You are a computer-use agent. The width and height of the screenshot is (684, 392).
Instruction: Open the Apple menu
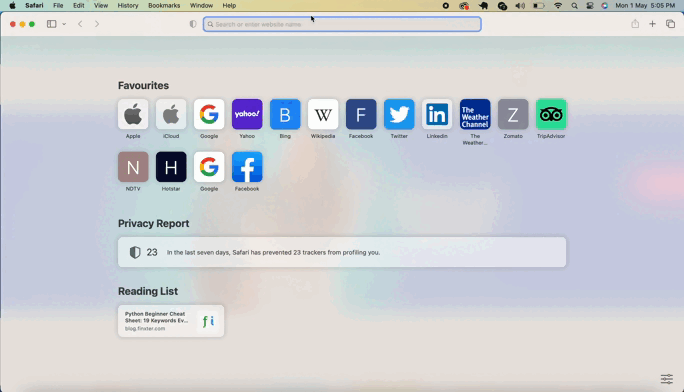click(x=12, y=6)
